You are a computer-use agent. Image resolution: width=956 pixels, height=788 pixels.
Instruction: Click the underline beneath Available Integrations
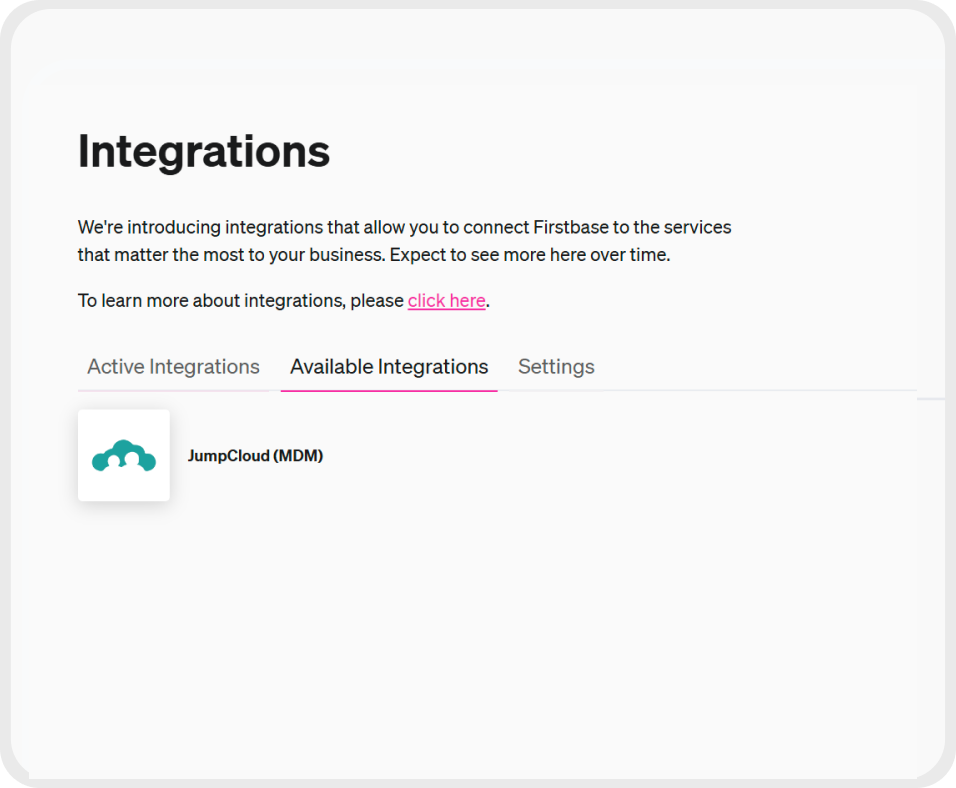pos(388,387)
